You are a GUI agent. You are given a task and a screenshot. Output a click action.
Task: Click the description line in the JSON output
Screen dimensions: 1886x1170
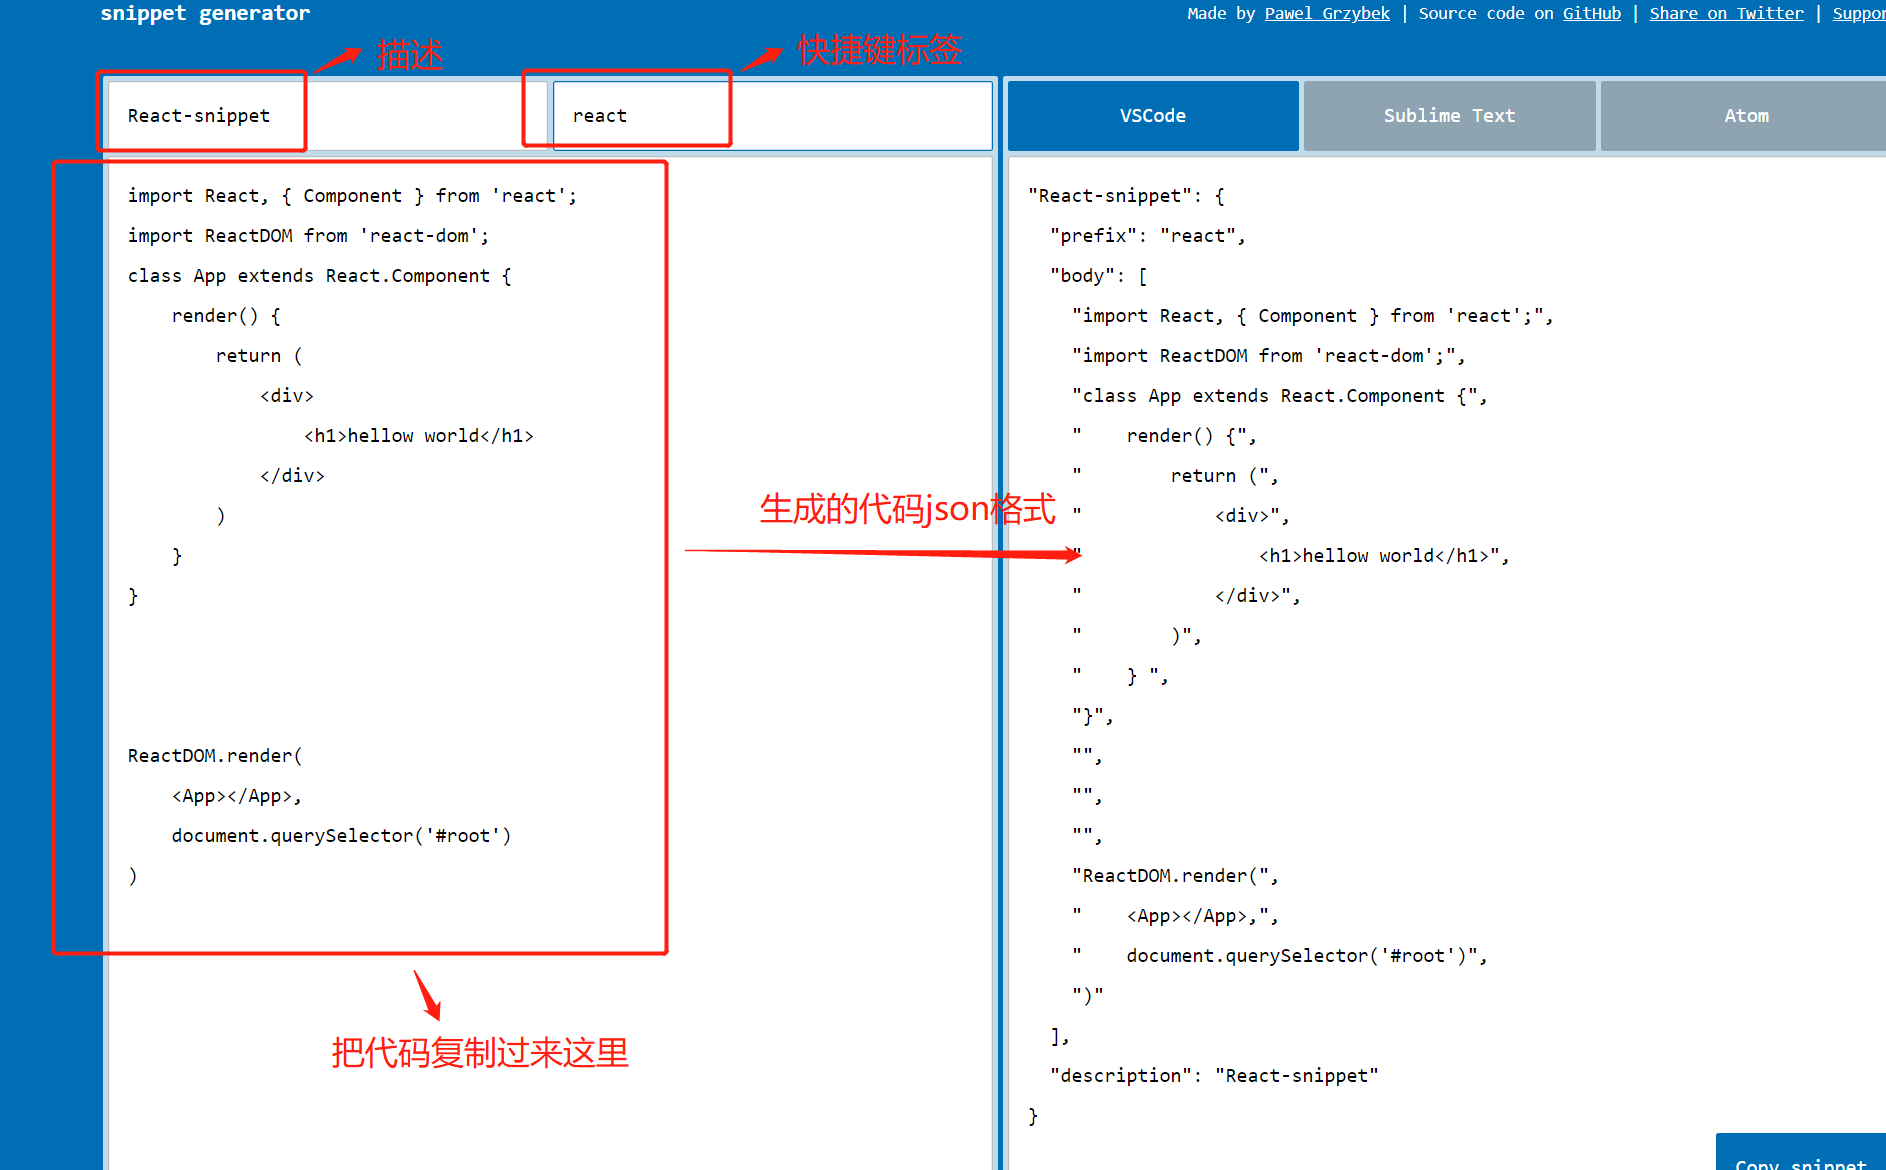(x=1213, y=1075)
